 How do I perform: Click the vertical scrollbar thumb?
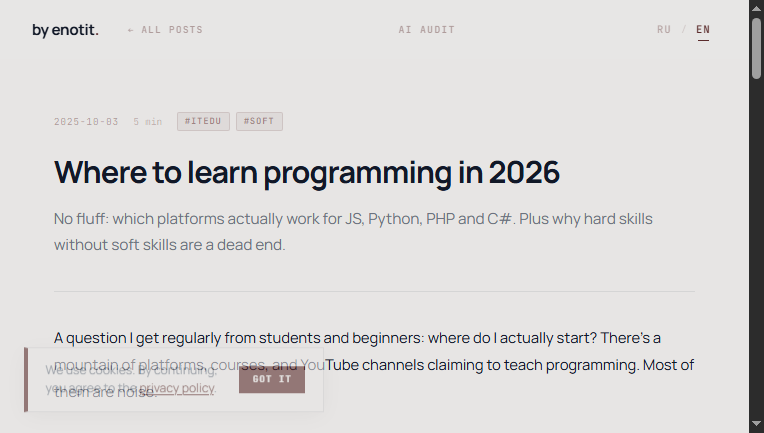click(757, 47)
